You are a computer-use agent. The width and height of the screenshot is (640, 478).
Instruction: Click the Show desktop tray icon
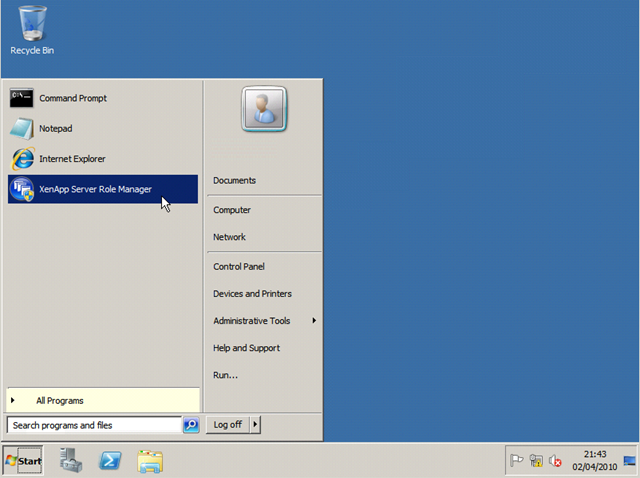[x=629, y=461]
